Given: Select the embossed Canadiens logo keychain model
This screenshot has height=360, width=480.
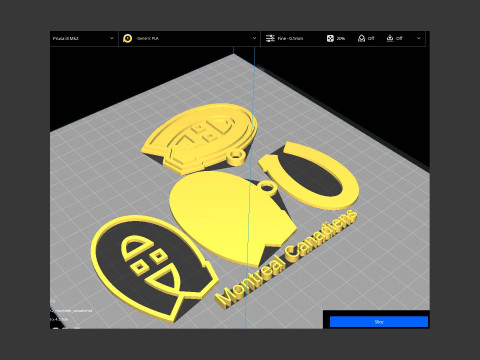Looking at the screenshot, I should (x=200, y=137).
